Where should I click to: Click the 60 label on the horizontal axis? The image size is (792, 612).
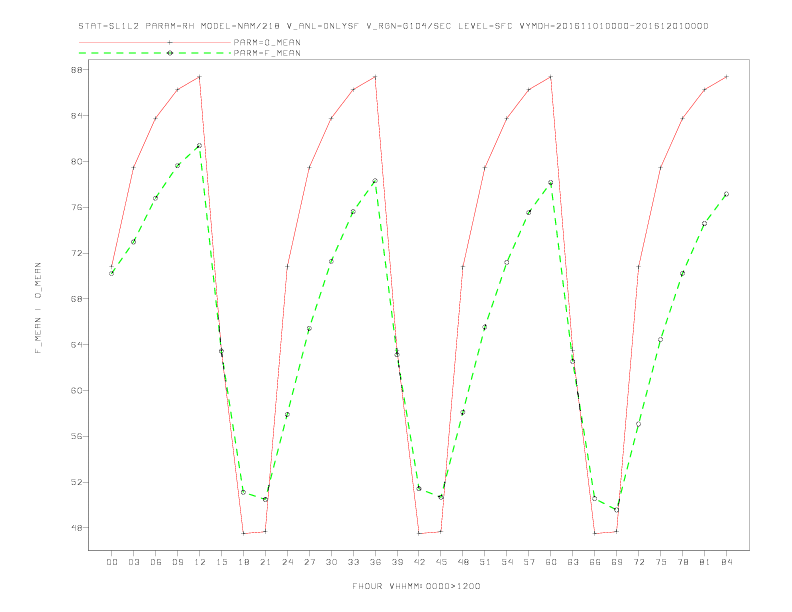pos(551,562)
